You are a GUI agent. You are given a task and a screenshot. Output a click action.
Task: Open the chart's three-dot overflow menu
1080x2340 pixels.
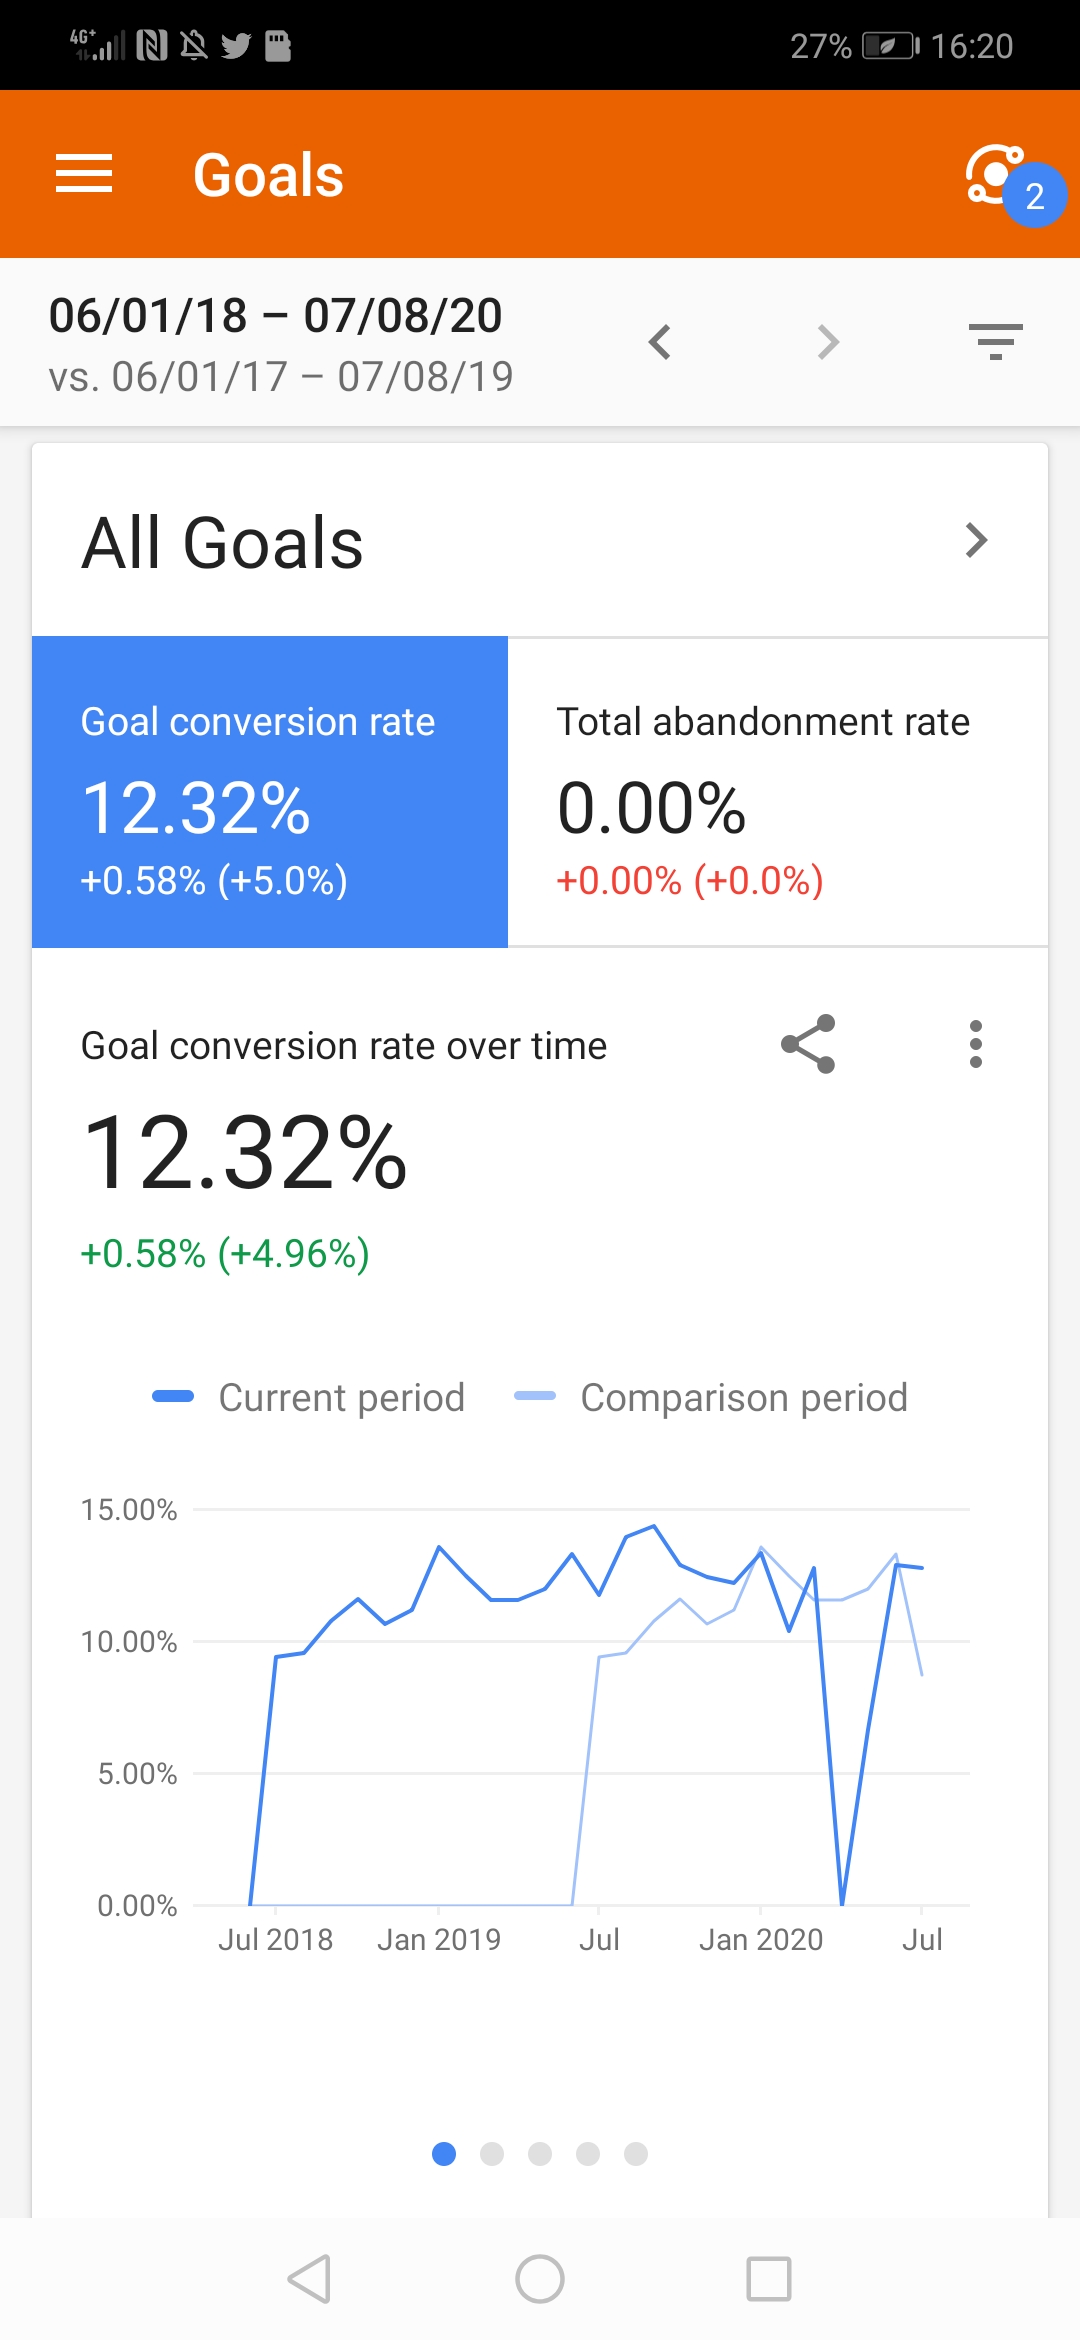point(976,1044)
